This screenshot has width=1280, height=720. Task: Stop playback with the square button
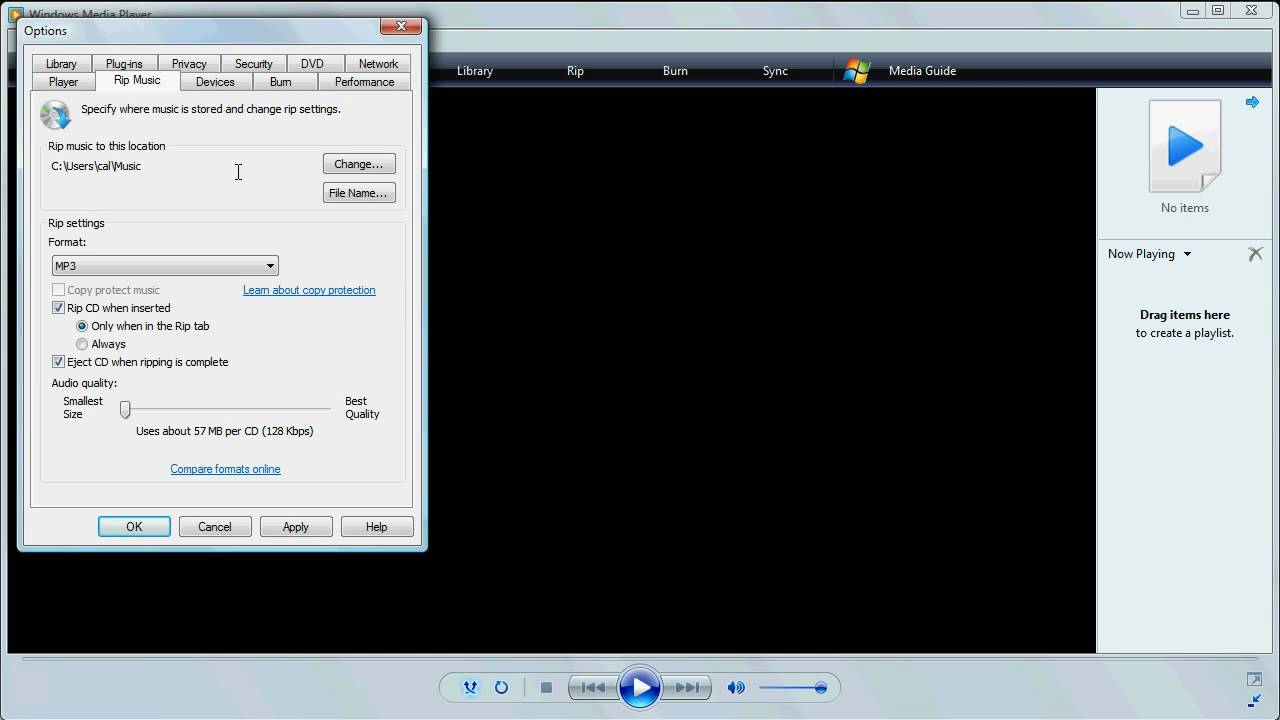click(546, 687)
